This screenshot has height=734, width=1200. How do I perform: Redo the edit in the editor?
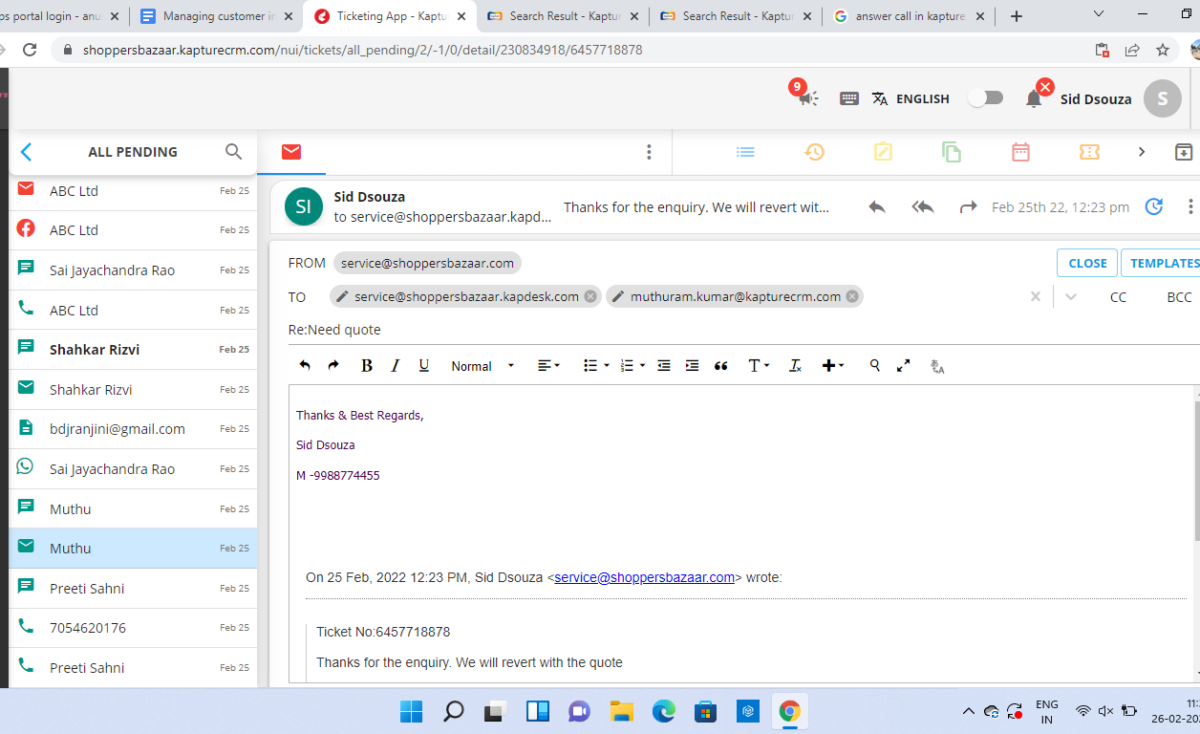tap(334, 366)
